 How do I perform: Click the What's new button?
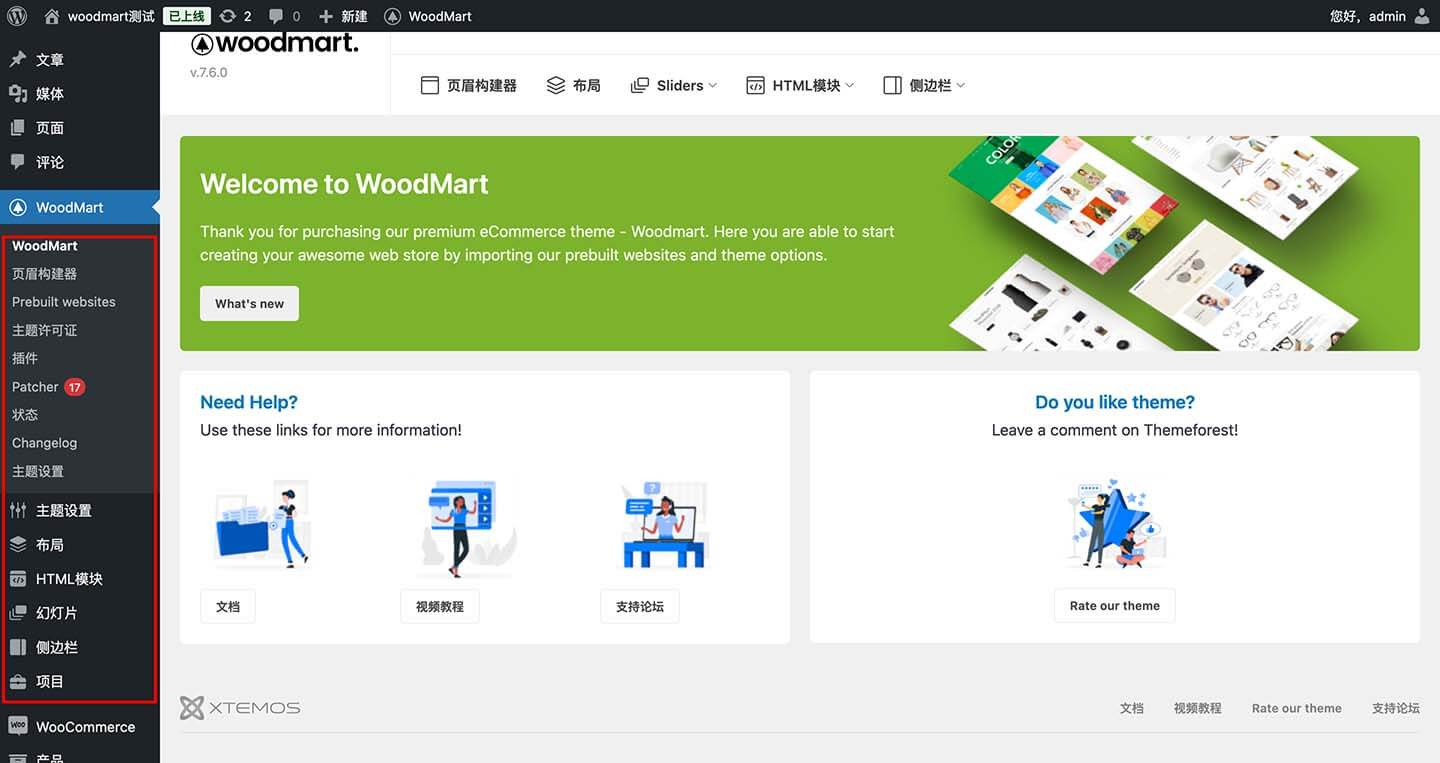tap(249, 304)
